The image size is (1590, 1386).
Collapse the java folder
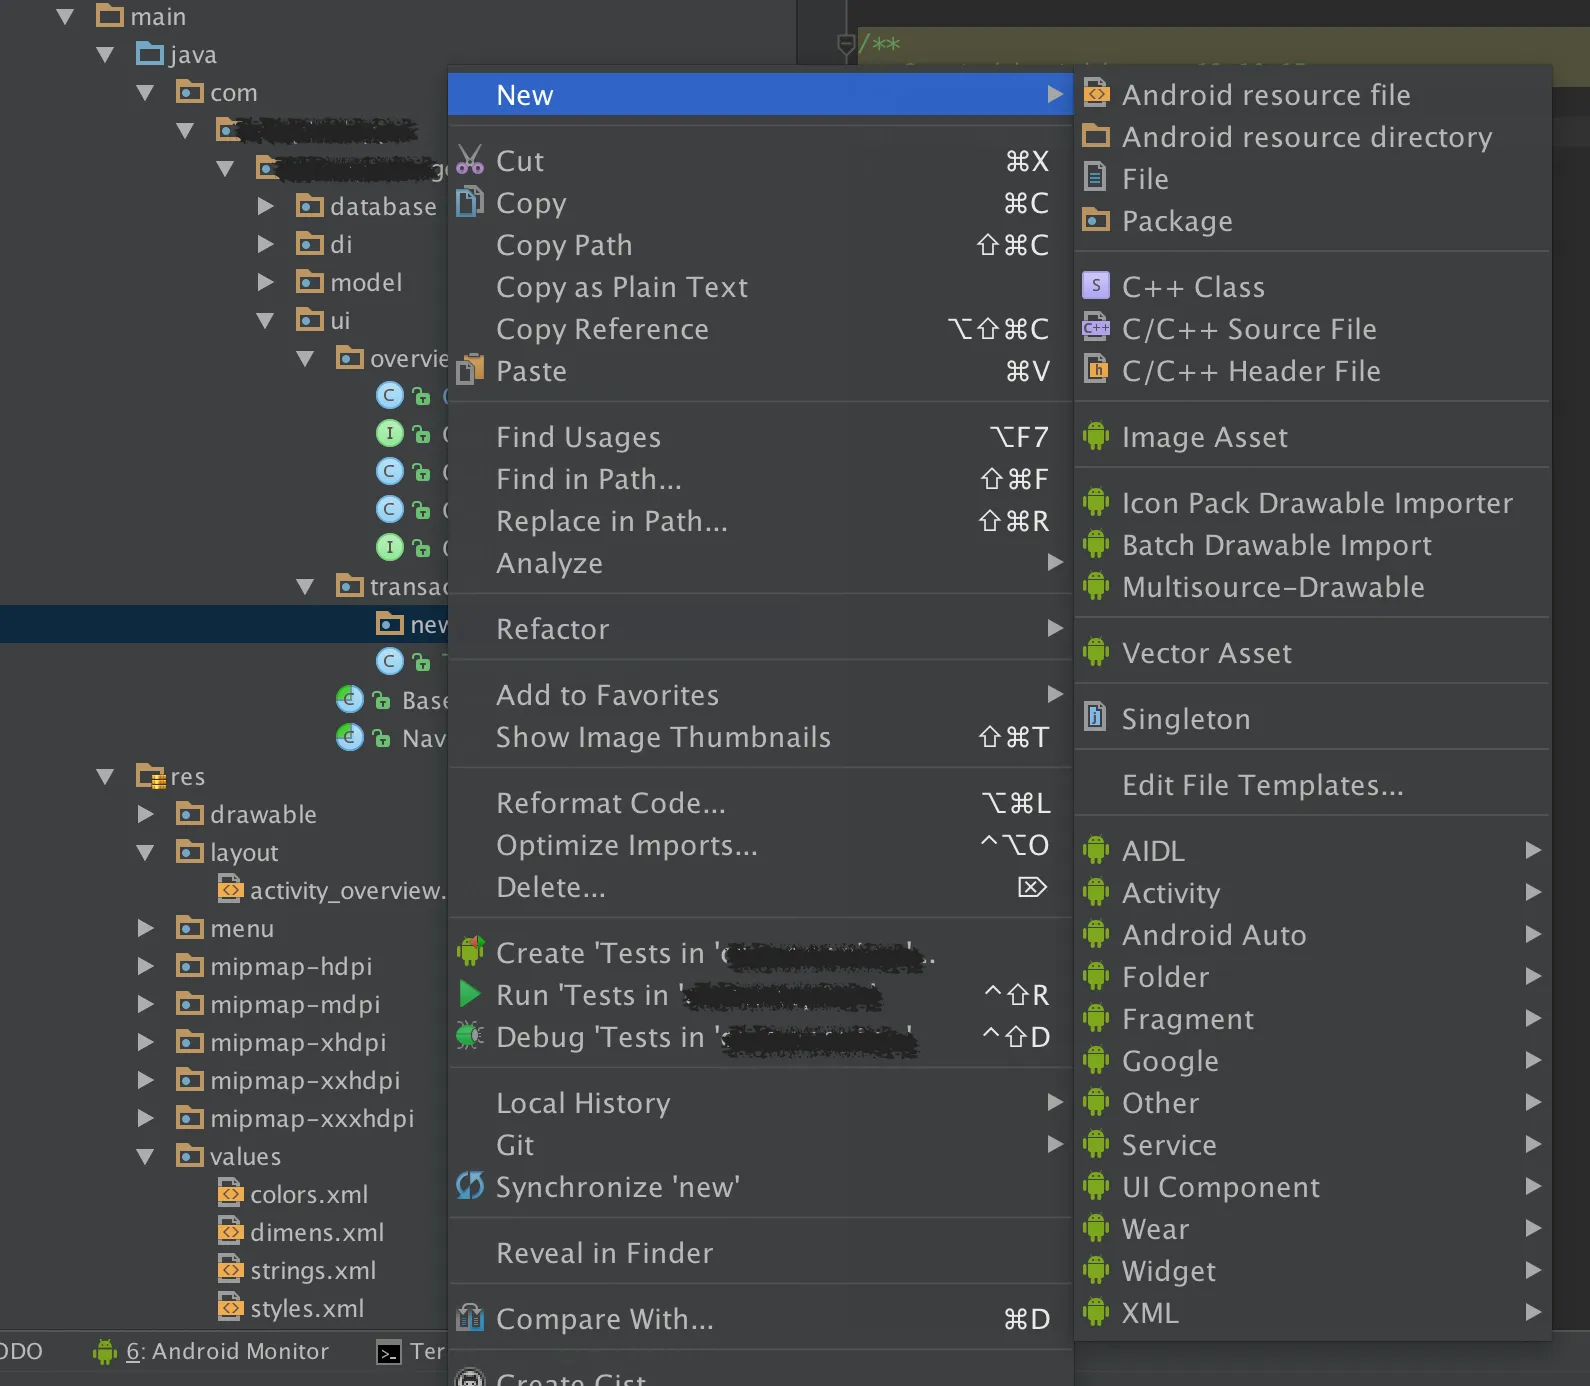point(105,54)
